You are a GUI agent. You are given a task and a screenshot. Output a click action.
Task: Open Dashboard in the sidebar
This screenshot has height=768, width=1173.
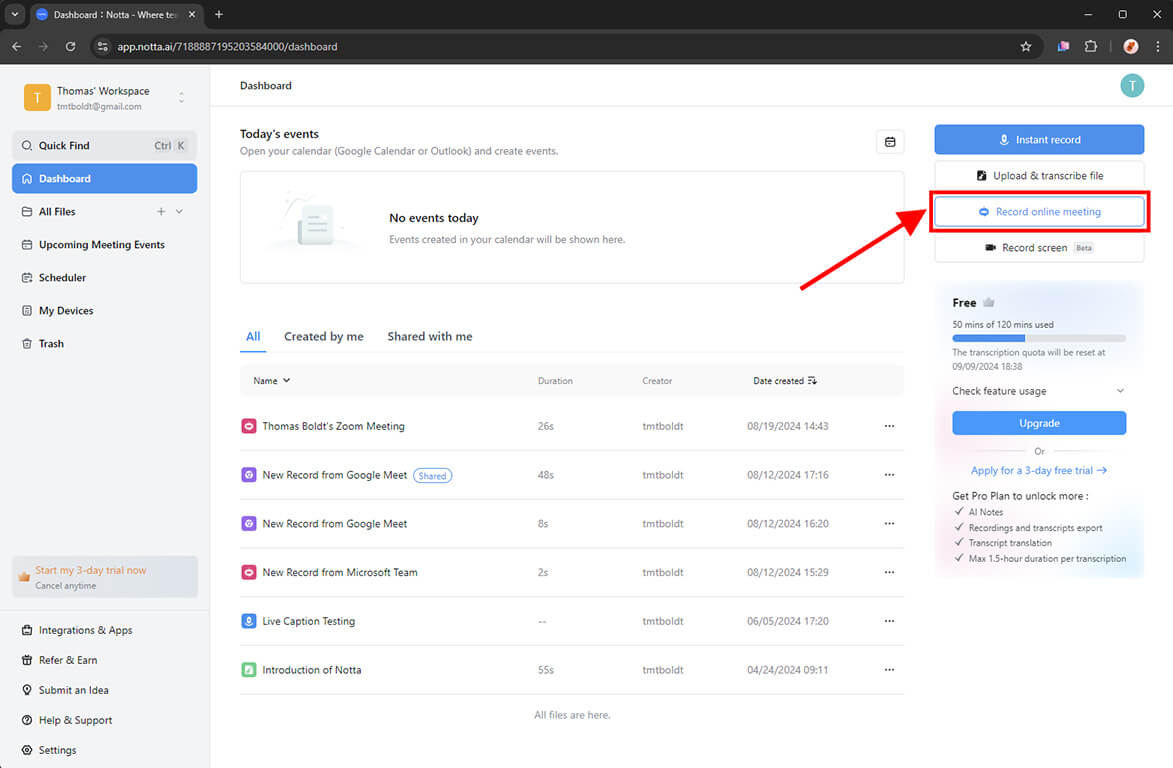(105, 179)
